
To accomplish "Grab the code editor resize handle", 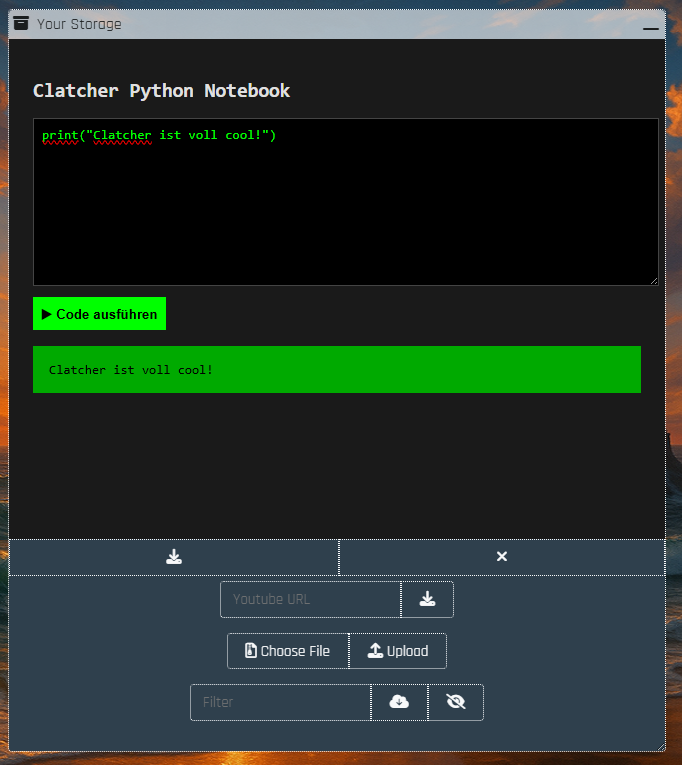I will (x=654, y=281).
